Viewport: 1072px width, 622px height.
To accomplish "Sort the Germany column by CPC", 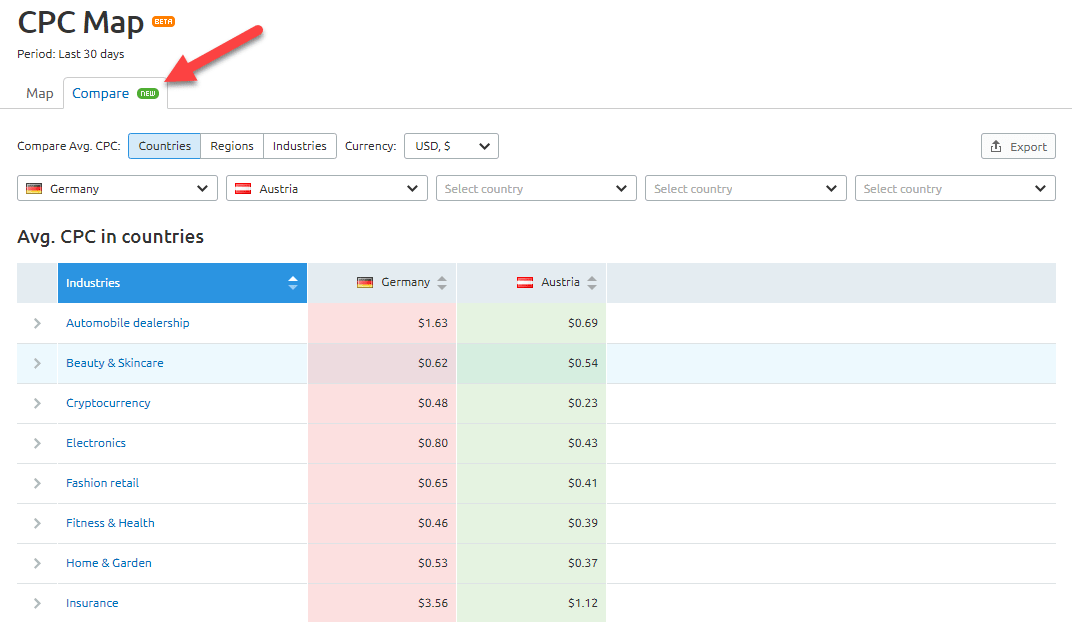I will pos(442,283).
